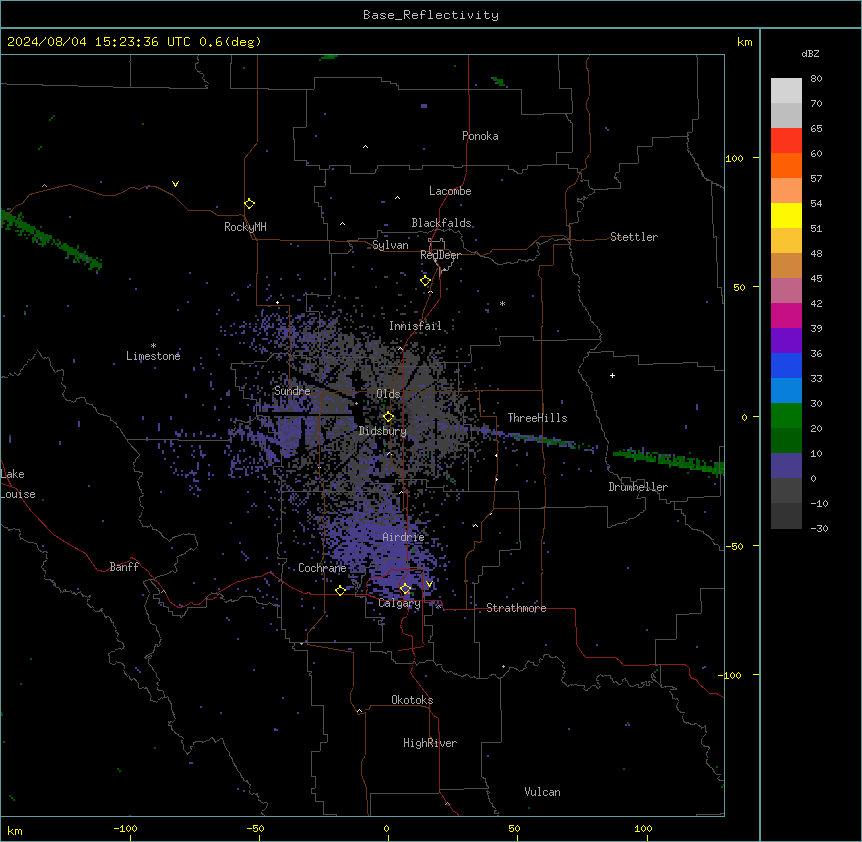Click the Olds town label

pos(388,394)
